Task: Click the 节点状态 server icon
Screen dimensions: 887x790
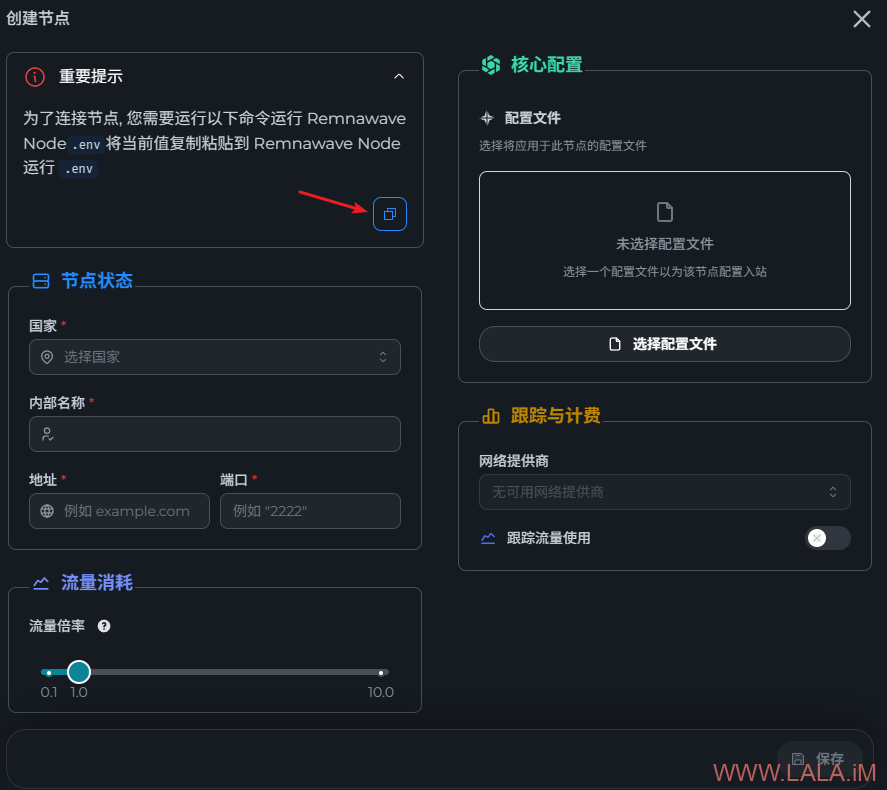Action: (x=41, y=280)
